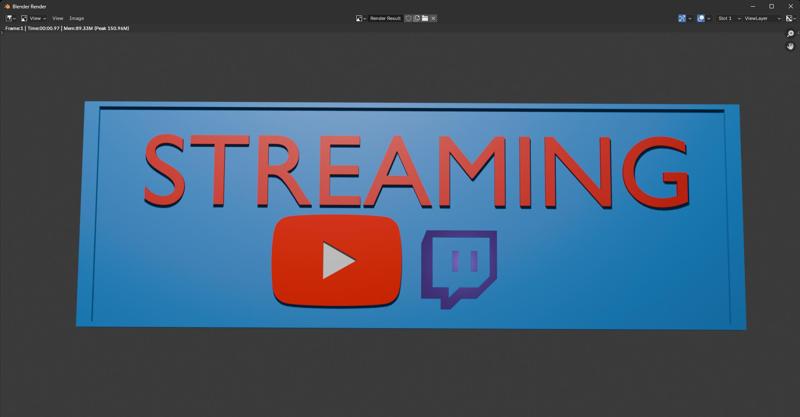Click the new image icon
800x417 pixels.
coord(416,18)
